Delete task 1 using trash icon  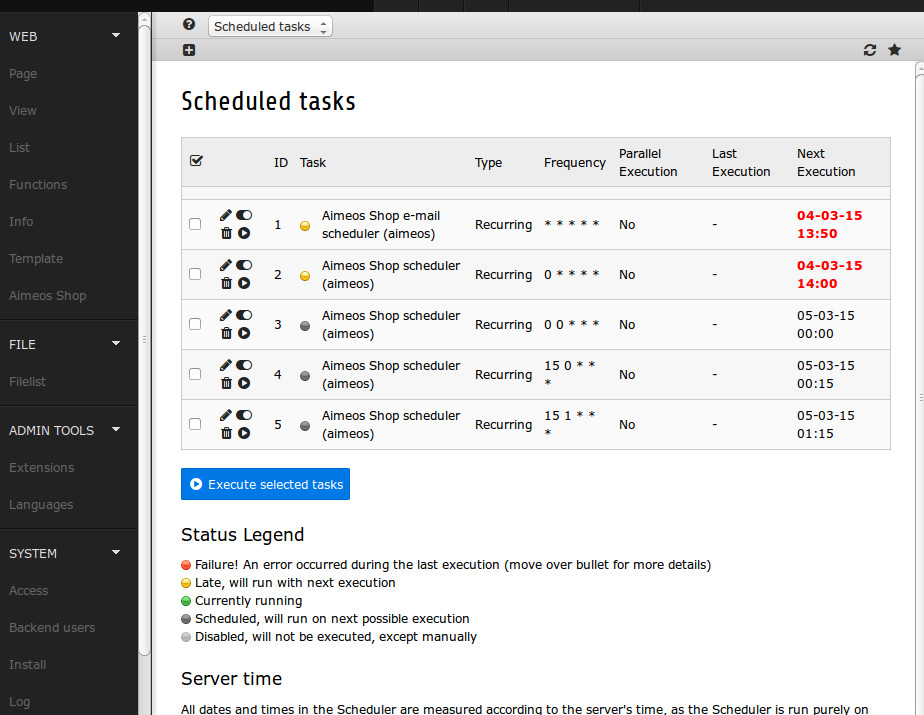[x=226, y=233]
